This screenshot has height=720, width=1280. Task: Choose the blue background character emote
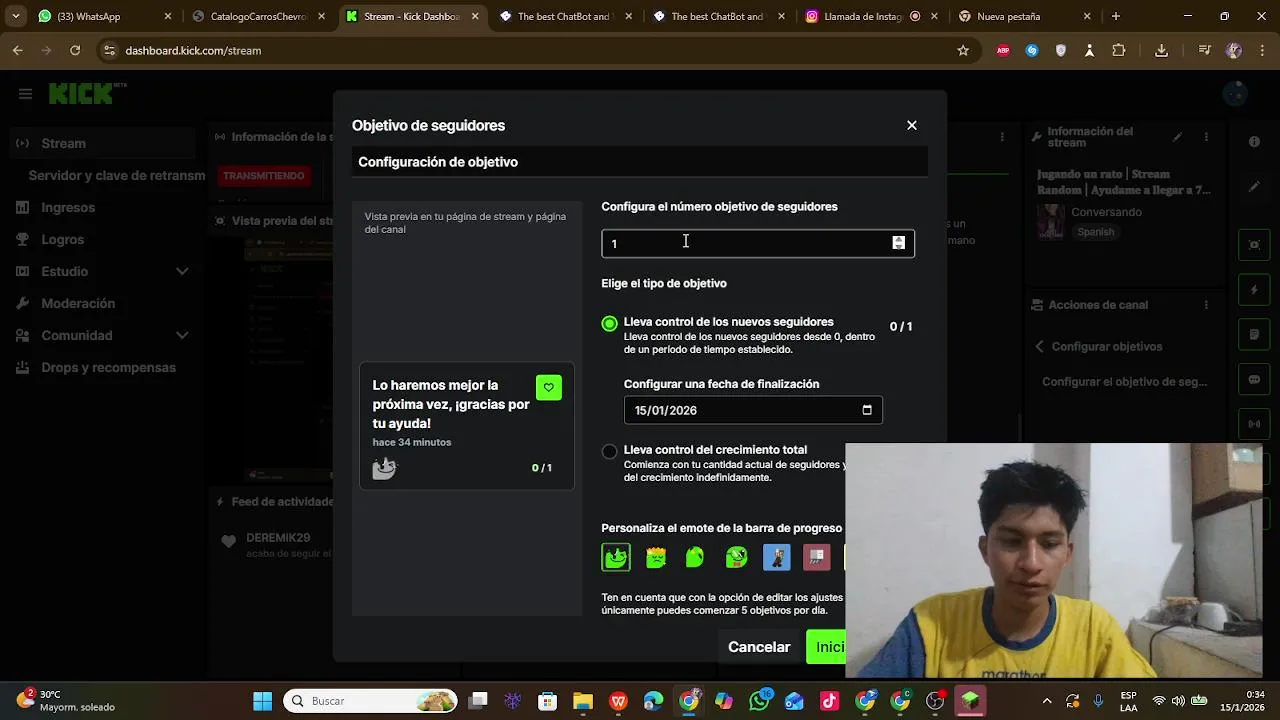point(776,557)
